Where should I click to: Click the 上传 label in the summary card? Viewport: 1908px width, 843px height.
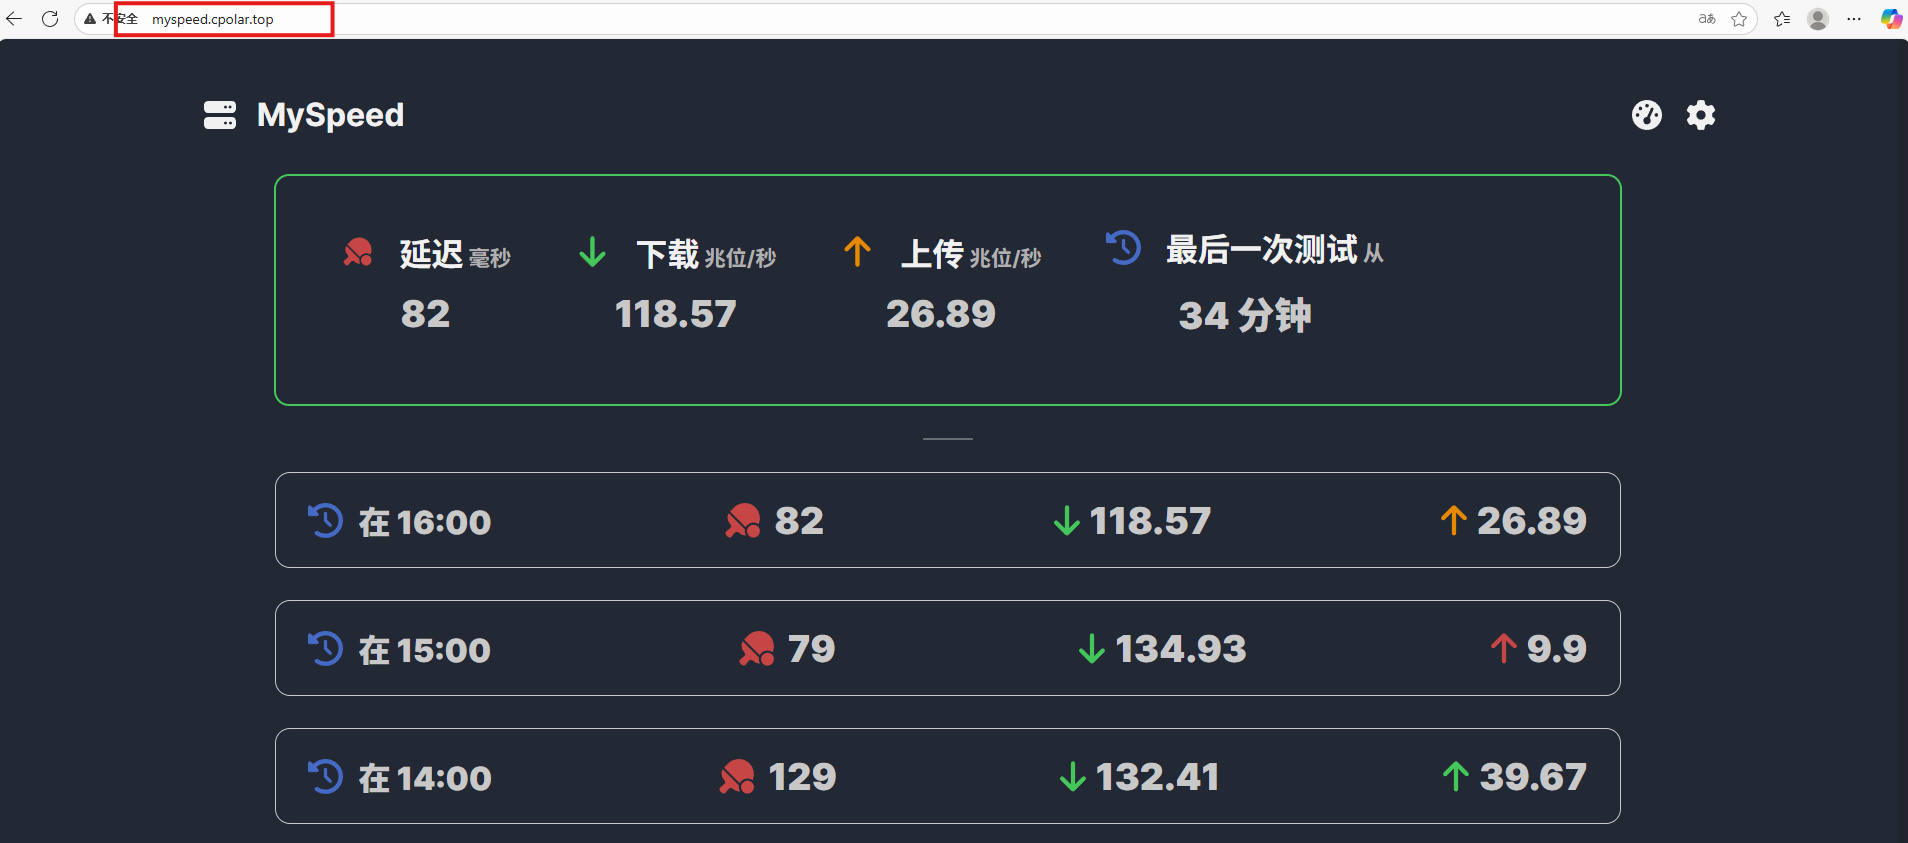pos(932,254)
